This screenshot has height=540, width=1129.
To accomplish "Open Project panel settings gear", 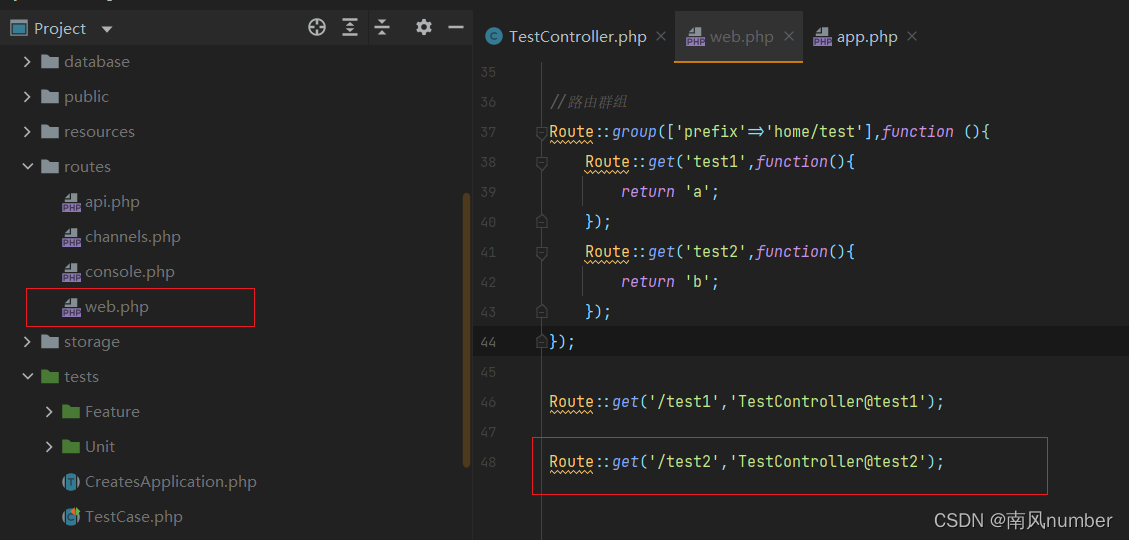I will click(424, 28).
